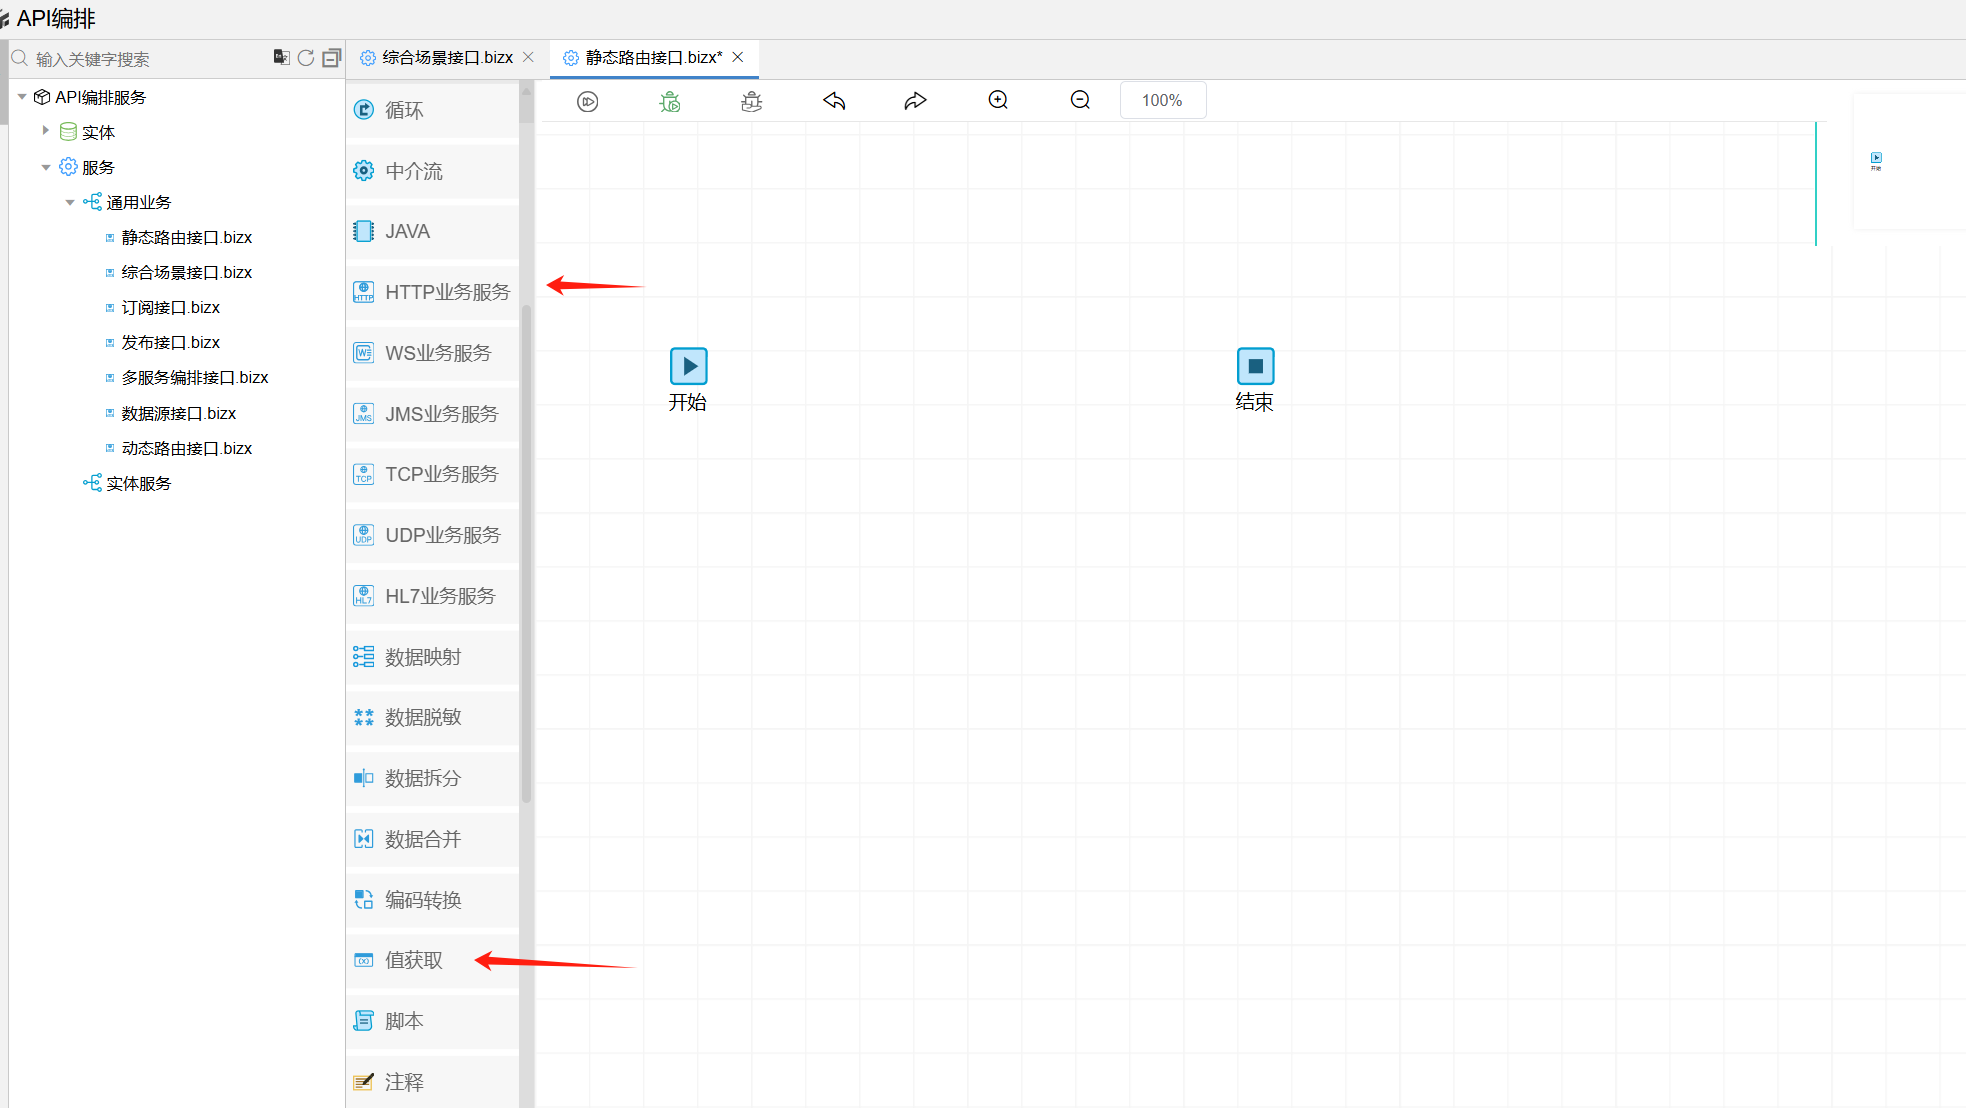Viewport: 1966px width, 1108px height.
Task: Click the run/play icon in canvas toolbar
Action: point(588,101)
